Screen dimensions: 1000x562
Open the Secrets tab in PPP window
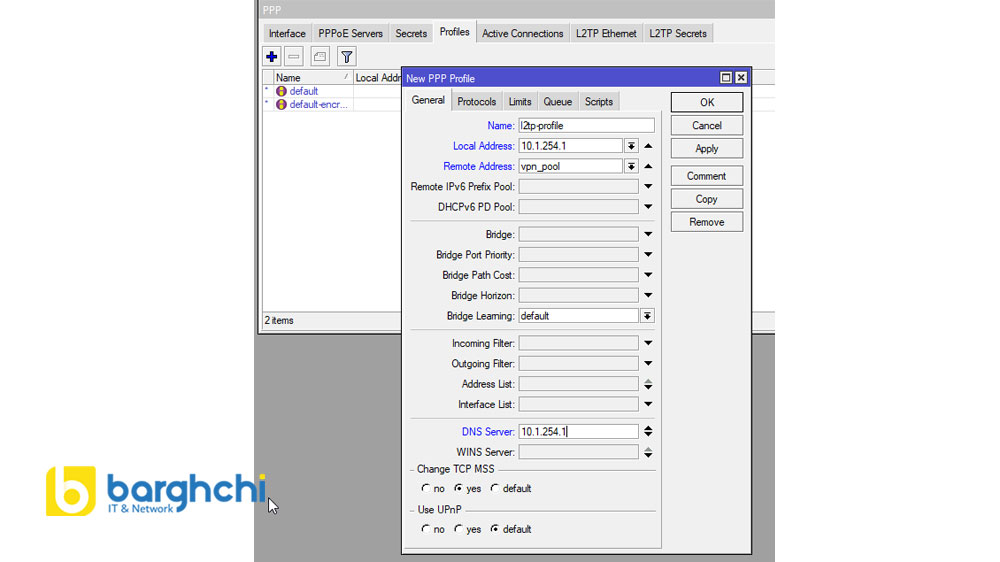(x=411, y=33)
